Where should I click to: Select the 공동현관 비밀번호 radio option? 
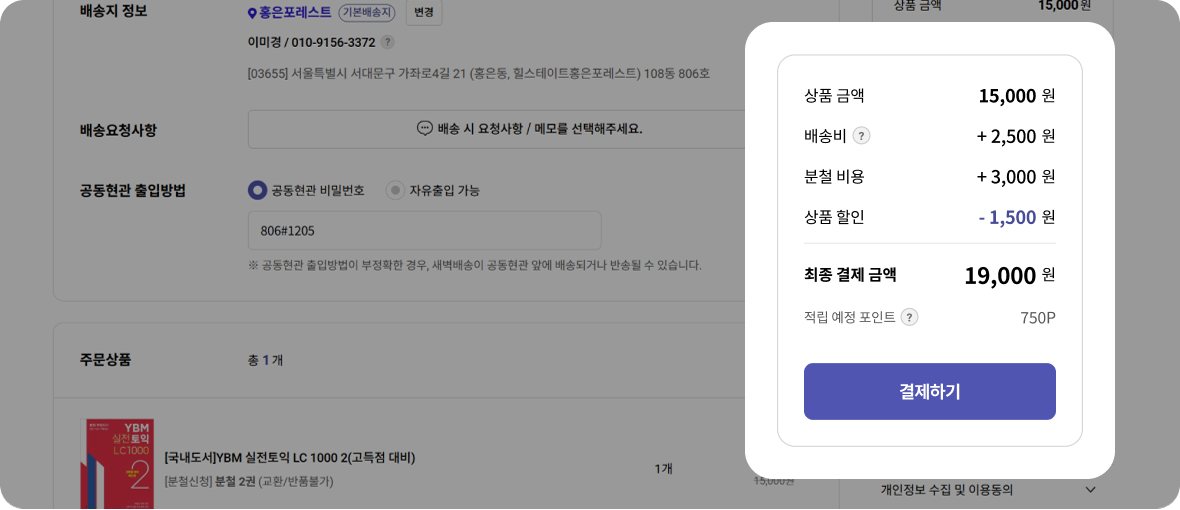click(x=257, y=190)
